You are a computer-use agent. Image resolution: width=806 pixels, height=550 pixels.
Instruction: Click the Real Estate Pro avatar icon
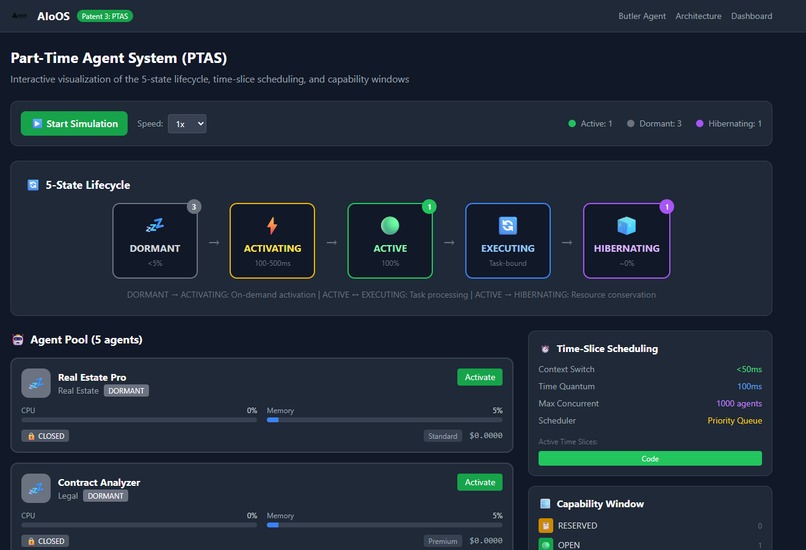[x=36, y=383]
